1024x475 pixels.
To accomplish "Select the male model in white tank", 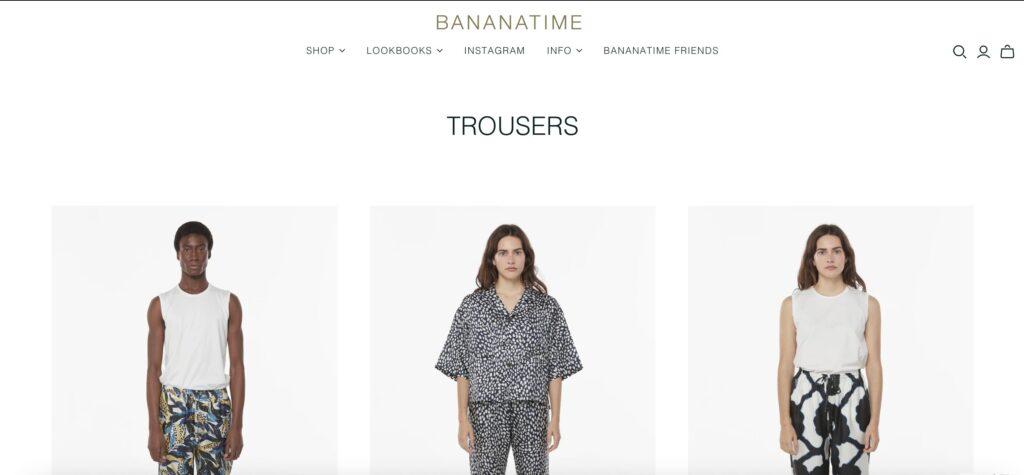I will 195,346.
